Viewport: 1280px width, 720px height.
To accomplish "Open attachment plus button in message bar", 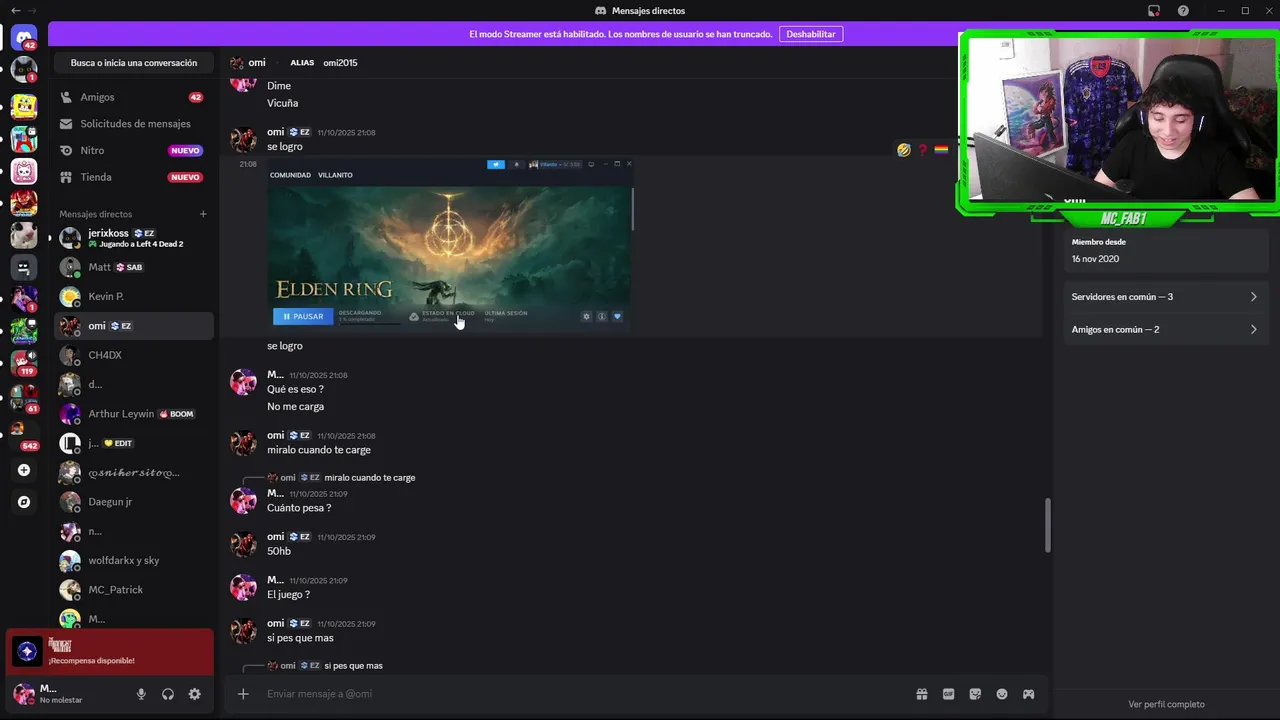I will click(x=243, y=694).
